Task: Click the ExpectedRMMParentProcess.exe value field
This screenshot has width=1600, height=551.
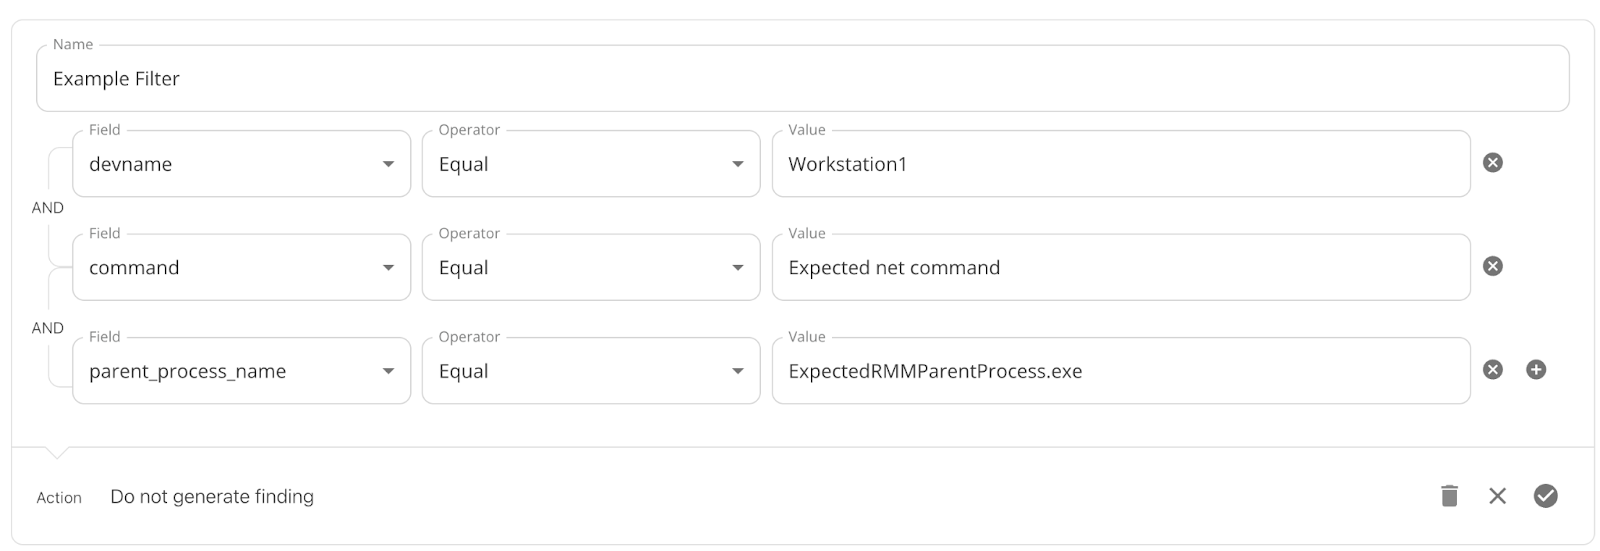Action: click(x=1121, y=371)
